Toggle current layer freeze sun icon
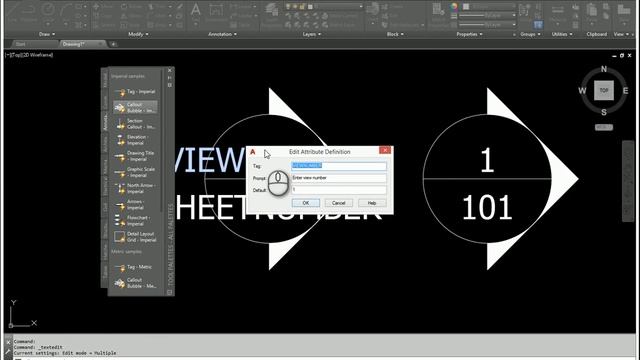The height and width of the screenshot is (360, 640). [295, 7]
